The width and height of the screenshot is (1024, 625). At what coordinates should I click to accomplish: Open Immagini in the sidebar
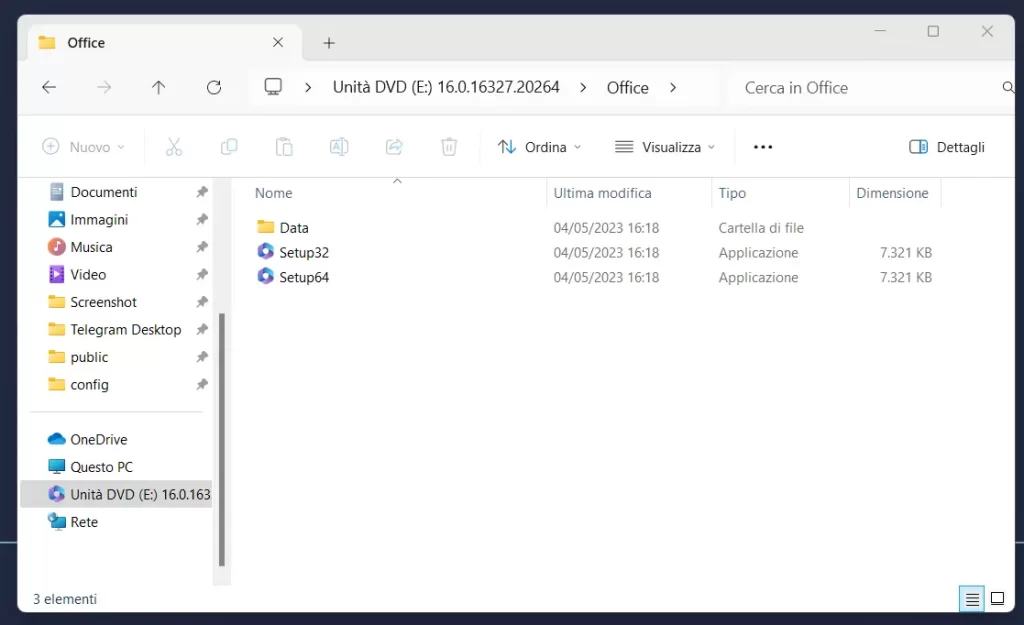[x=99, y=219]
